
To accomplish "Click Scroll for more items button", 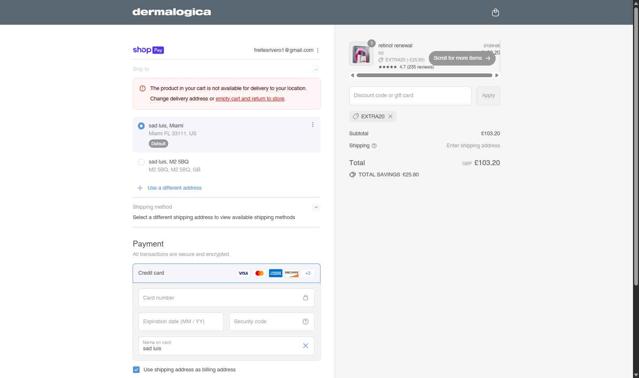I will 462,58.
